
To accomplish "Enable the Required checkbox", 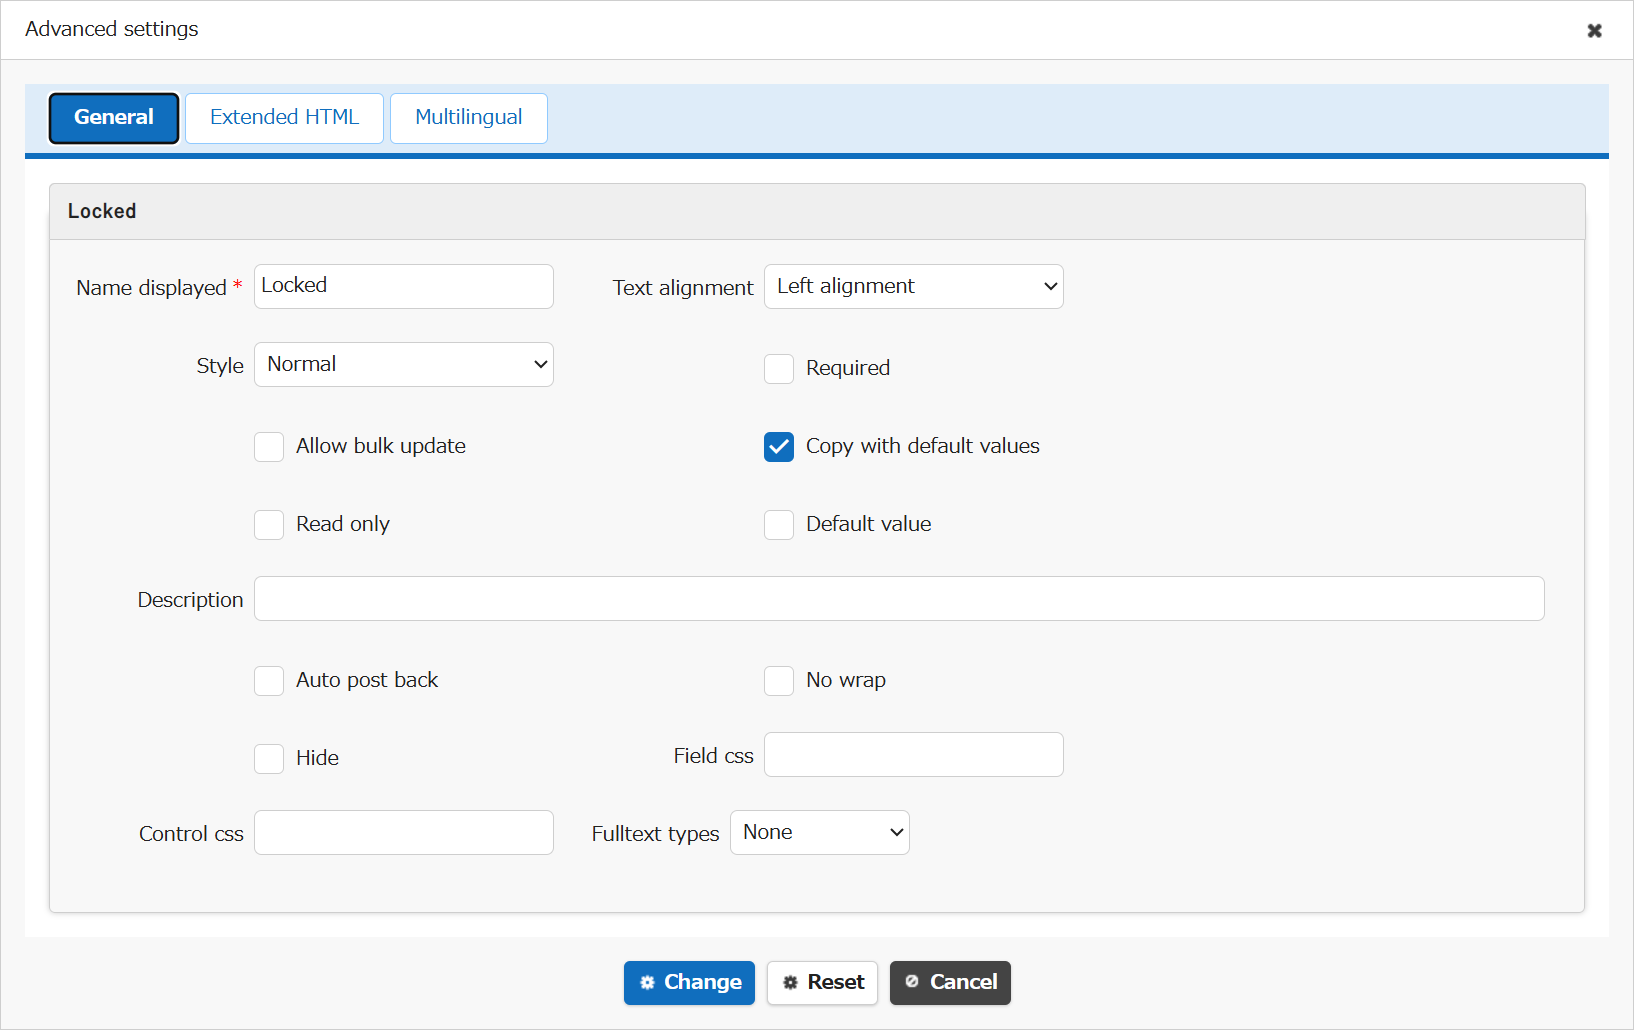I will pyautogui.click(x=779, y=368).
